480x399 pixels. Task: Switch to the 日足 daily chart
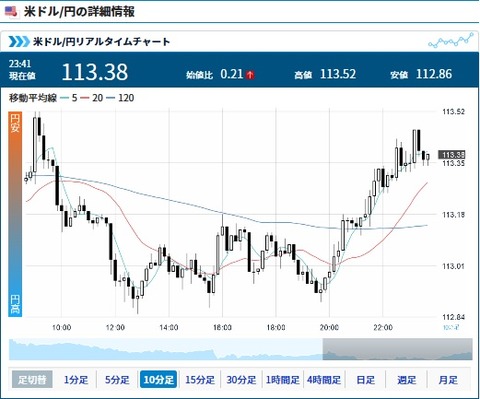pos(365,379)
